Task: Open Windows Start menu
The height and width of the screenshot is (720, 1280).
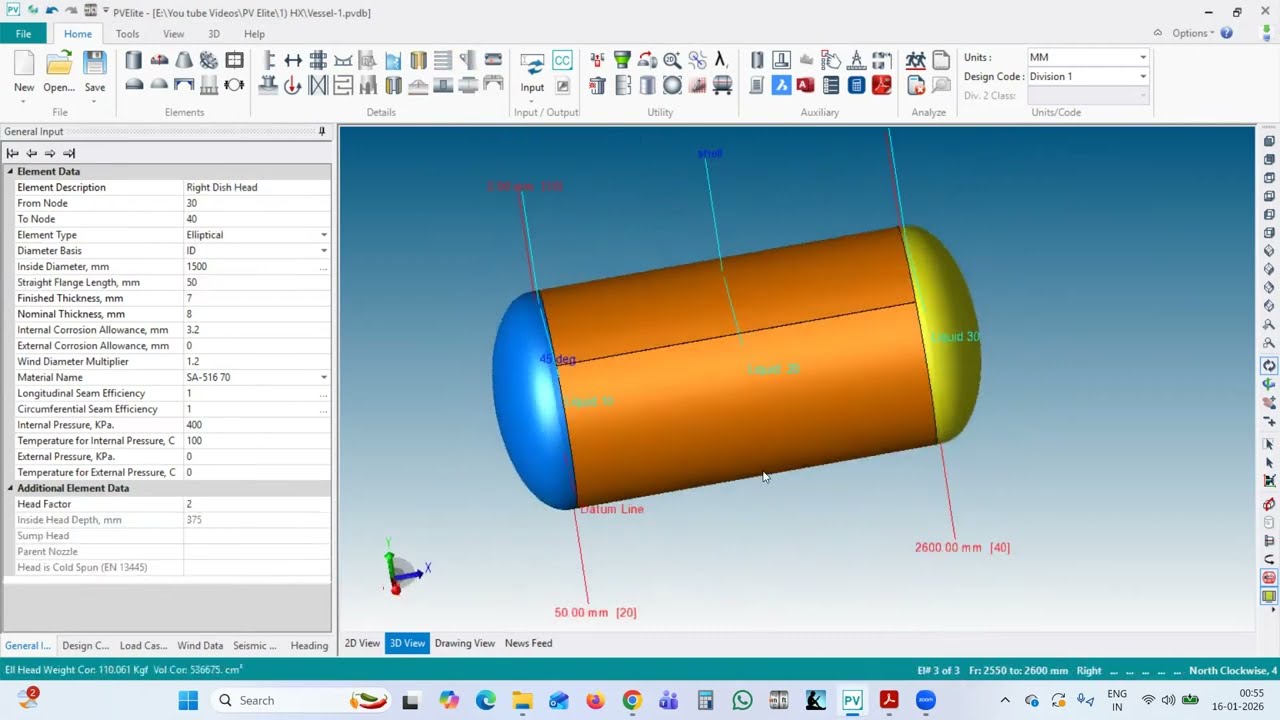Action: pos(188,700)
